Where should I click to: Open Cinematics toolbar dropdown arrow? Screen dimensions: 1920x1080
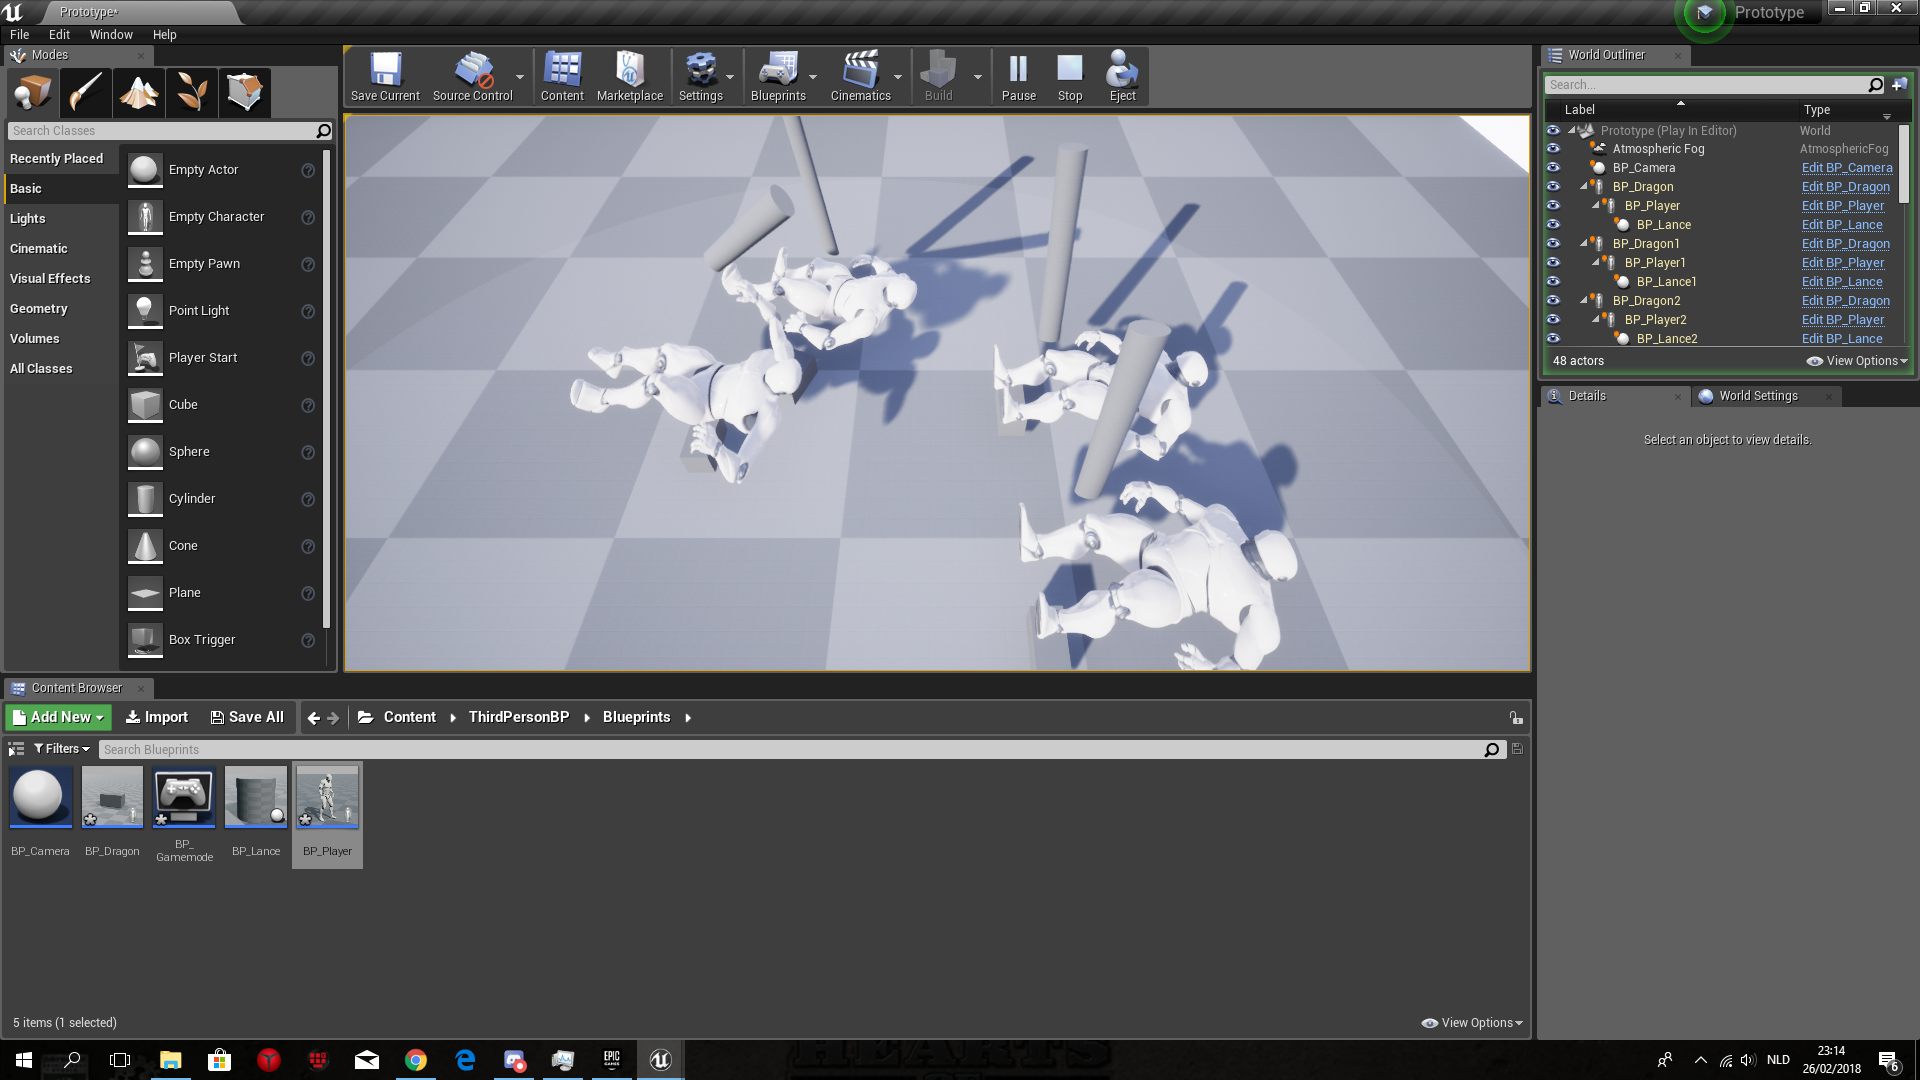[898, 77]
